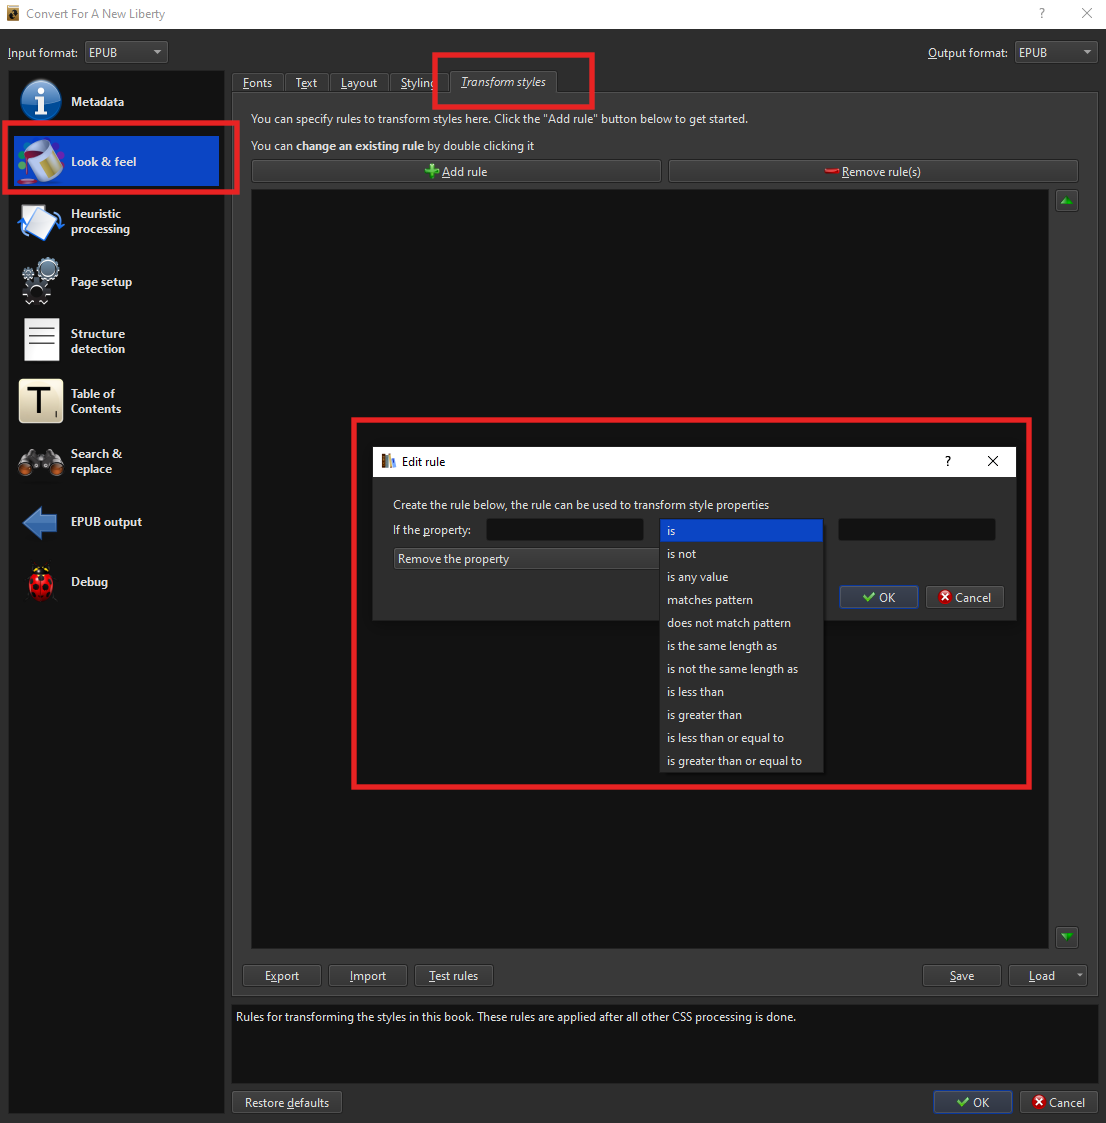The width and height of the screenshot is (1106, 1123).
Task: Choose 'is greater than' option
Action: (741, 714)
